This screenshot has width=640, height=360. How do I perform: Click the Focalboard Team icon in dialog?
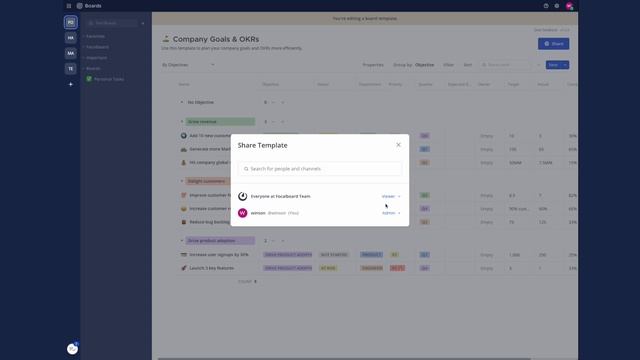tap(242, 196)
